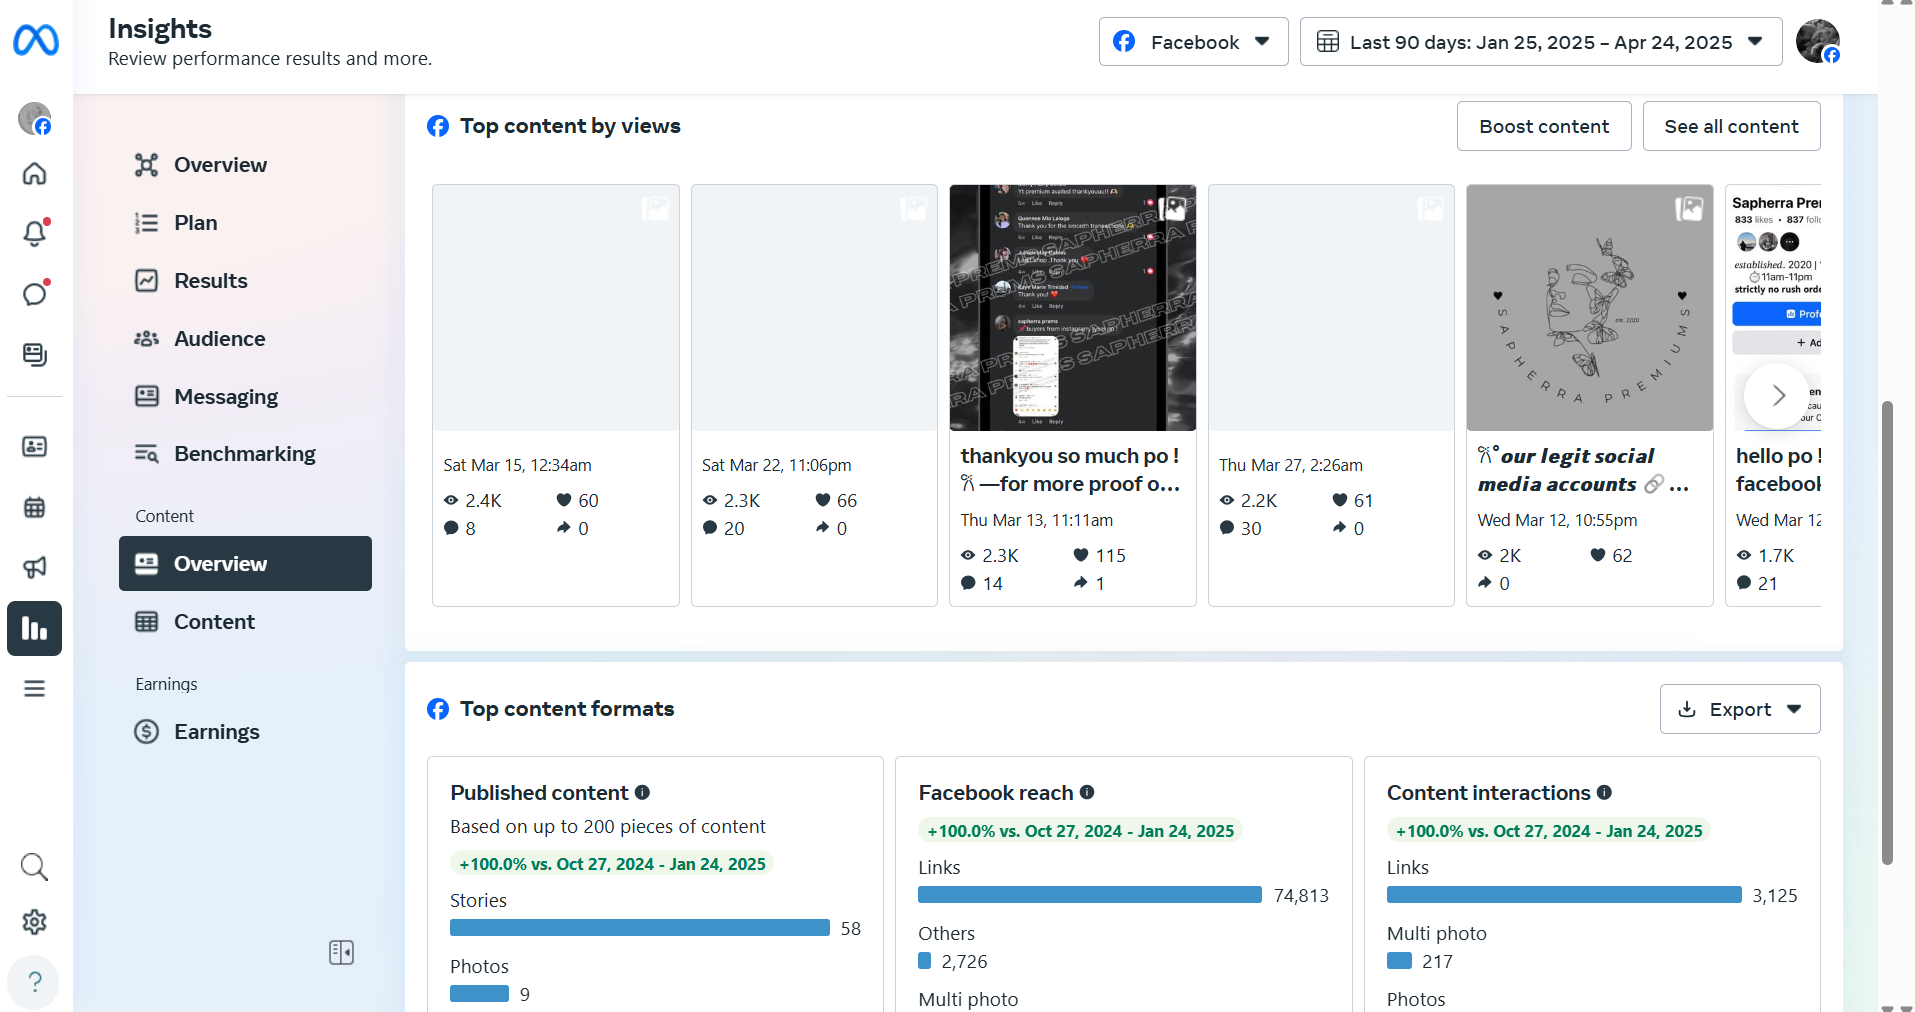Image resolution: width=1915 pixels, height=1012 pixels.
Task: Open the Ads megaphone icon
Action: [34, 567]
